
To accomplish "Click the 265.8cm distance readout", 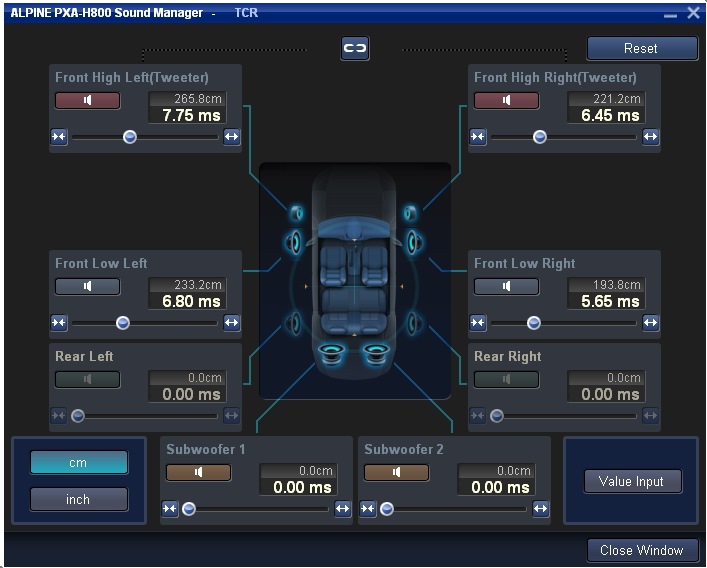I will click(x=197, y=99).
